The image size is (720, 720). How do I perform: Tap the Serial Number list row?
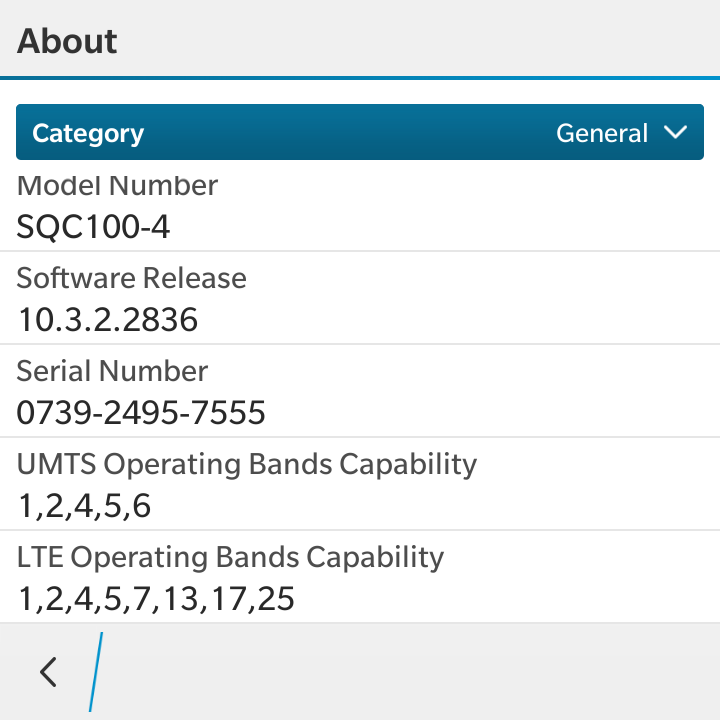point(360,391)
